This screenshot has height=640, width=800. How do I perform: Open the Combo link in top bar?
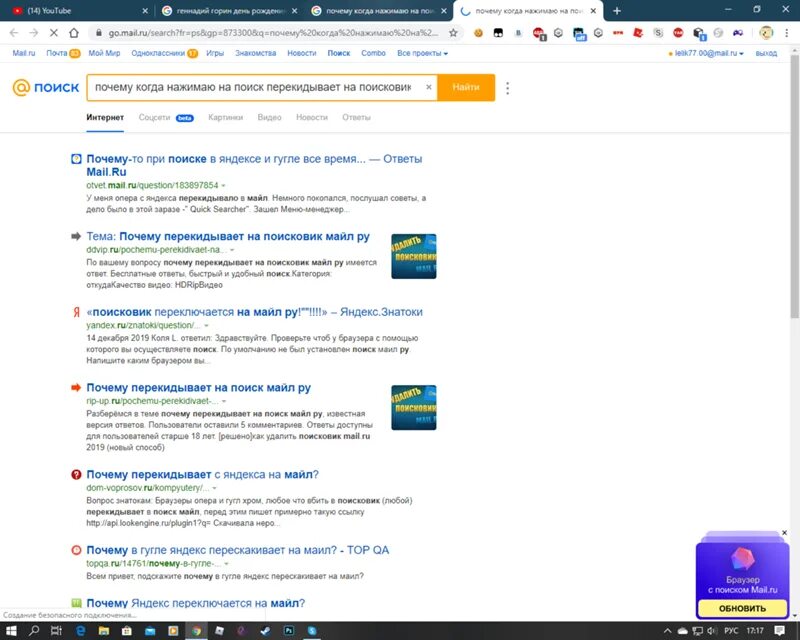(x=373, y=53)
